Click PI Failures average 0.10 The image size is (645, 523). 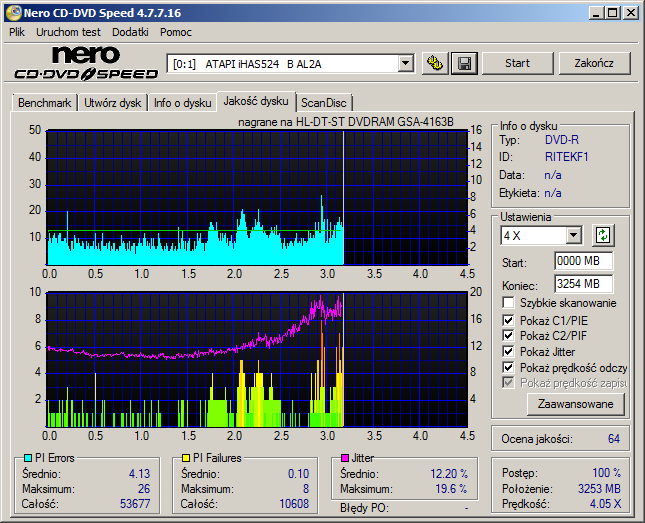pyautogui.click(x=298, y=474)
